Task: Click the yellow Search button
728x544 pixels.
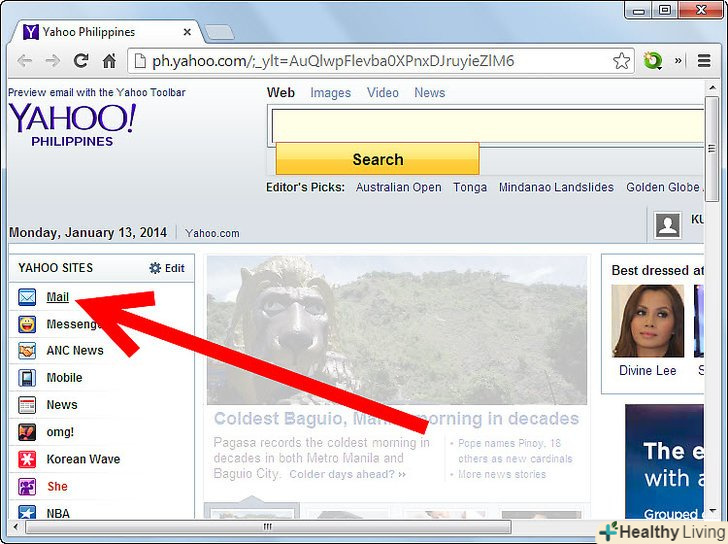Action: pos(377,159)
